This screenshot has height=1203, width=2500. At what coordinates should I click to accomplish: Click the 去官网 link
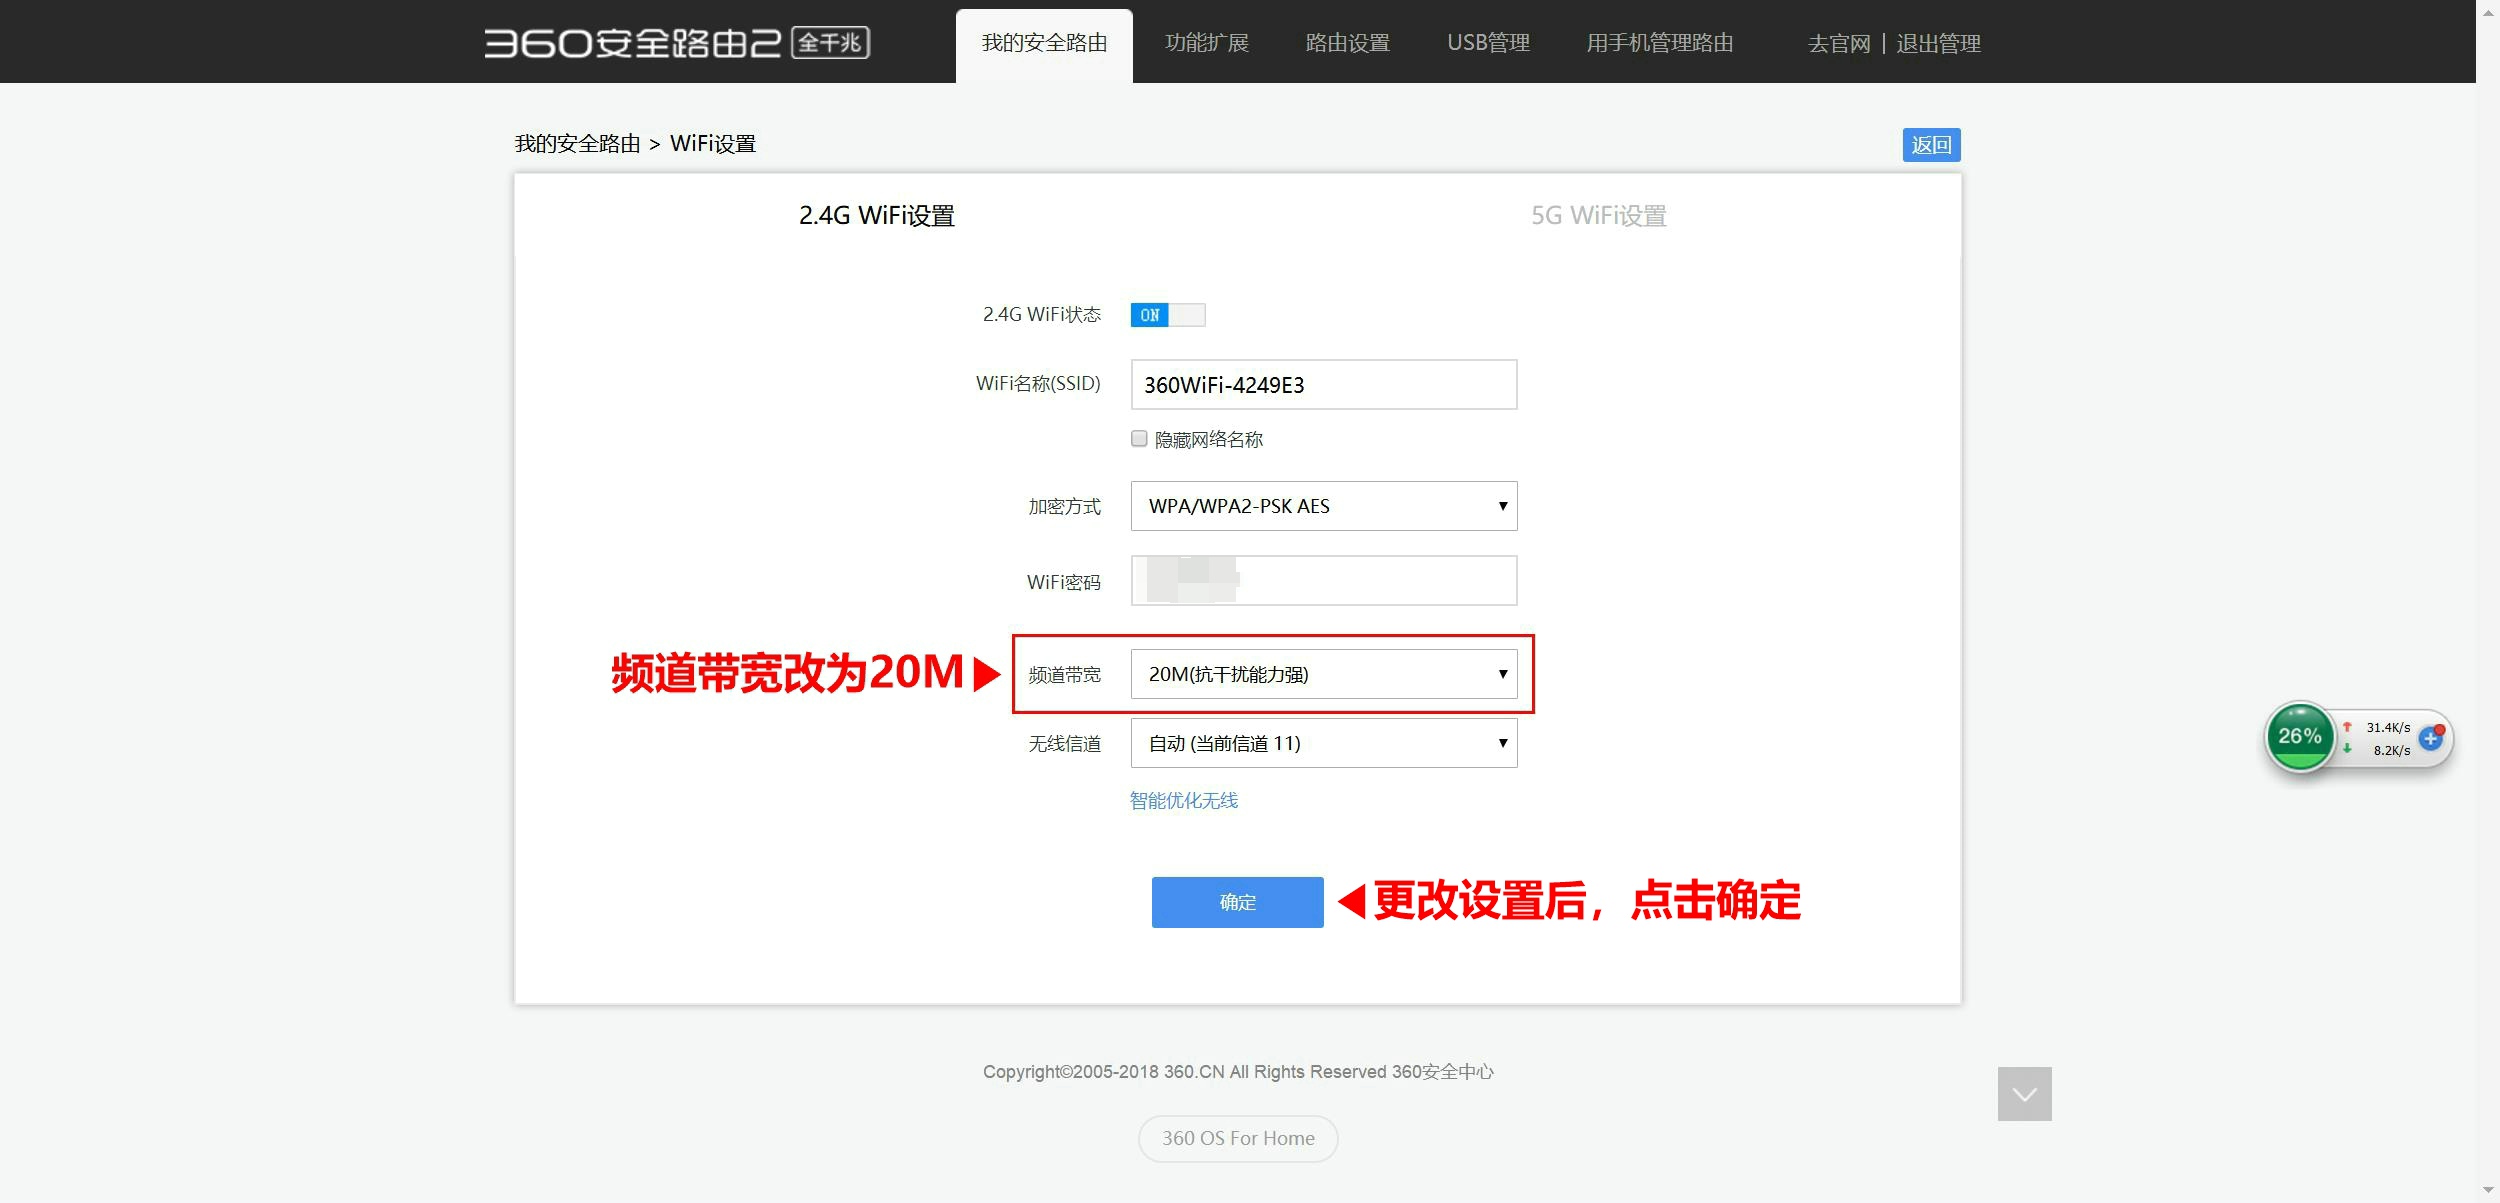pos(1839,44)
